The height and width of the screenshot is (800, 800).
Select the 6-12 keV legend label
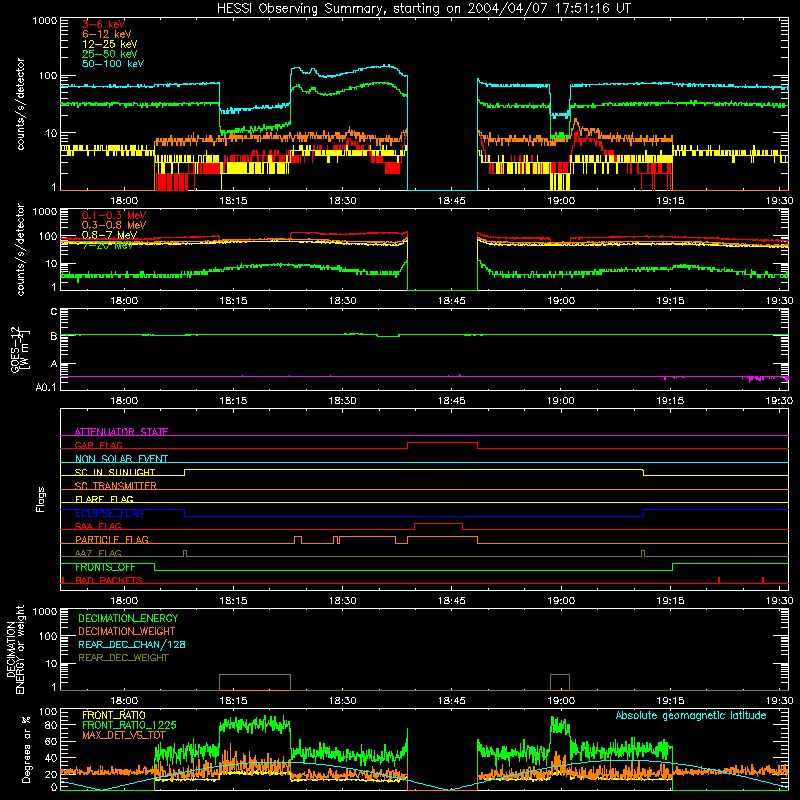pyautogui.click(x=106, y=34)
